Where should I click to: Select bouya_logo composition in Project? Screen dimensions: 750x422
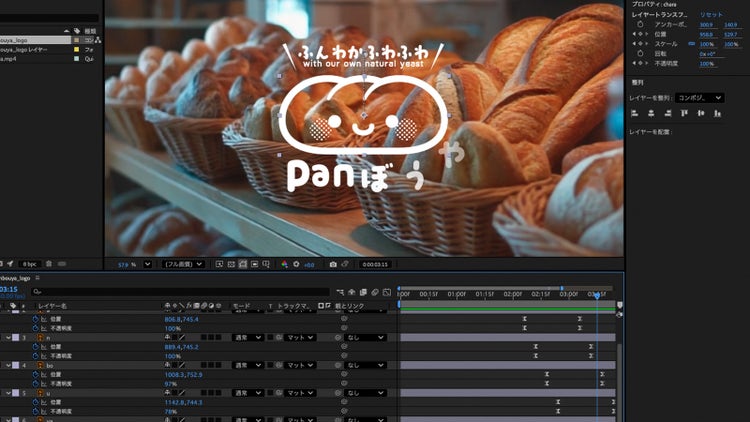[35, 40]
